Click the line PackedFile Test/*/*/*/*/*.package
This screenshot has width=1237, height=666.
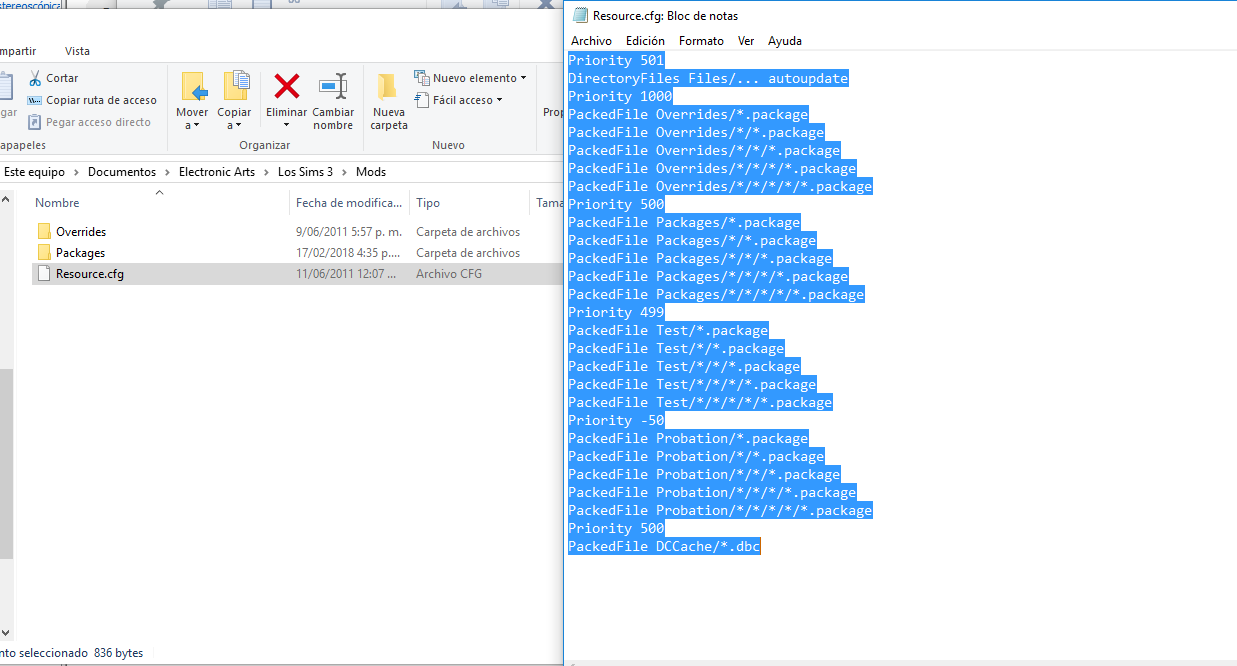pos(700,403)
